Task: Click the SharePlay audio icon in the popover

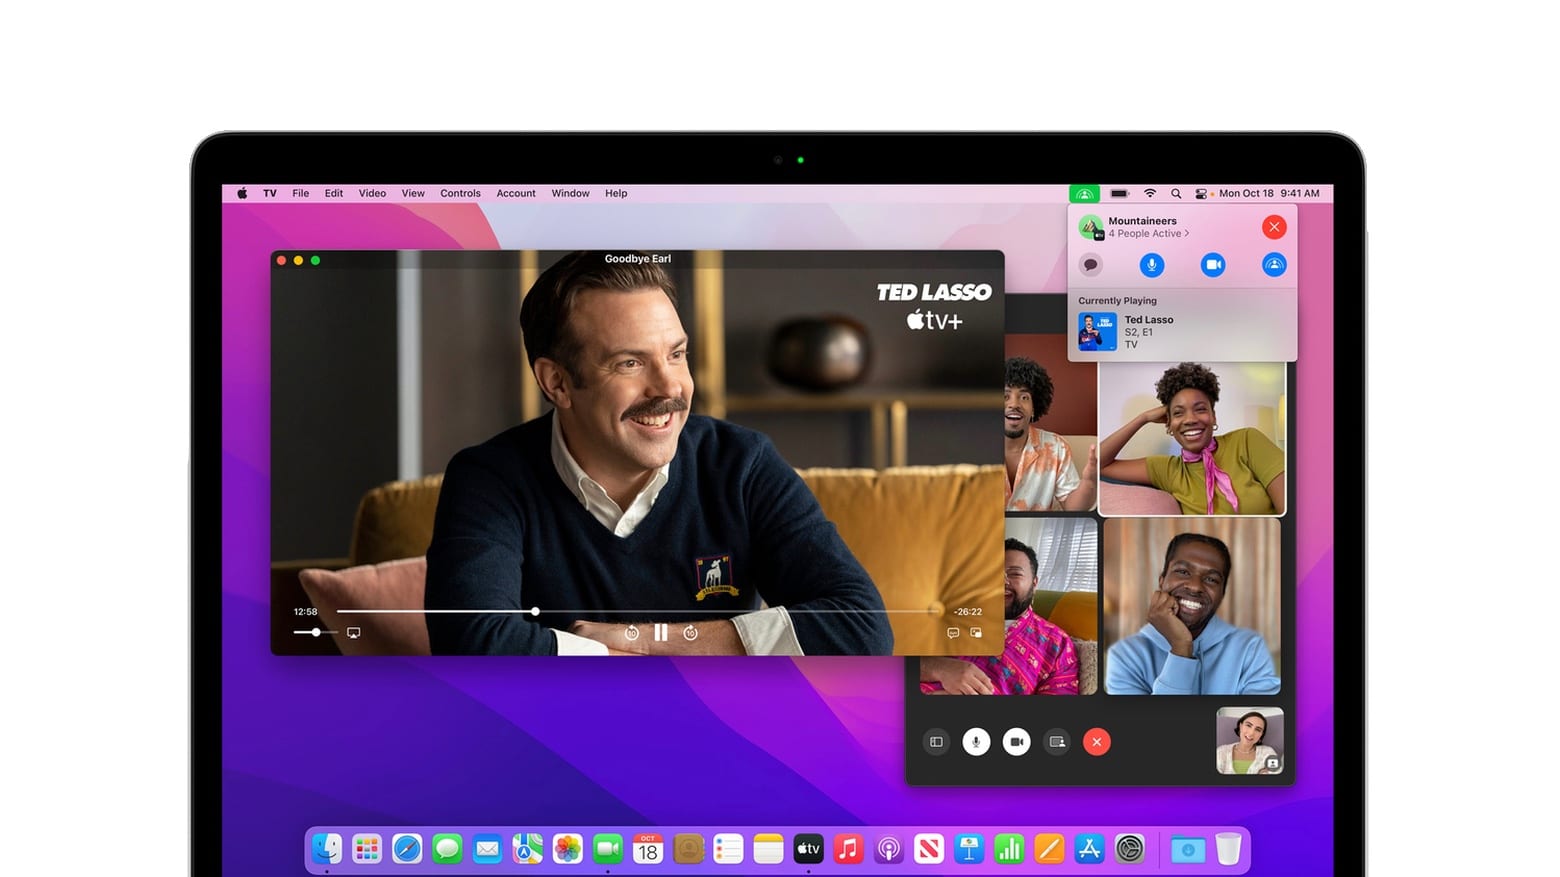Action: coord(1274,265)
